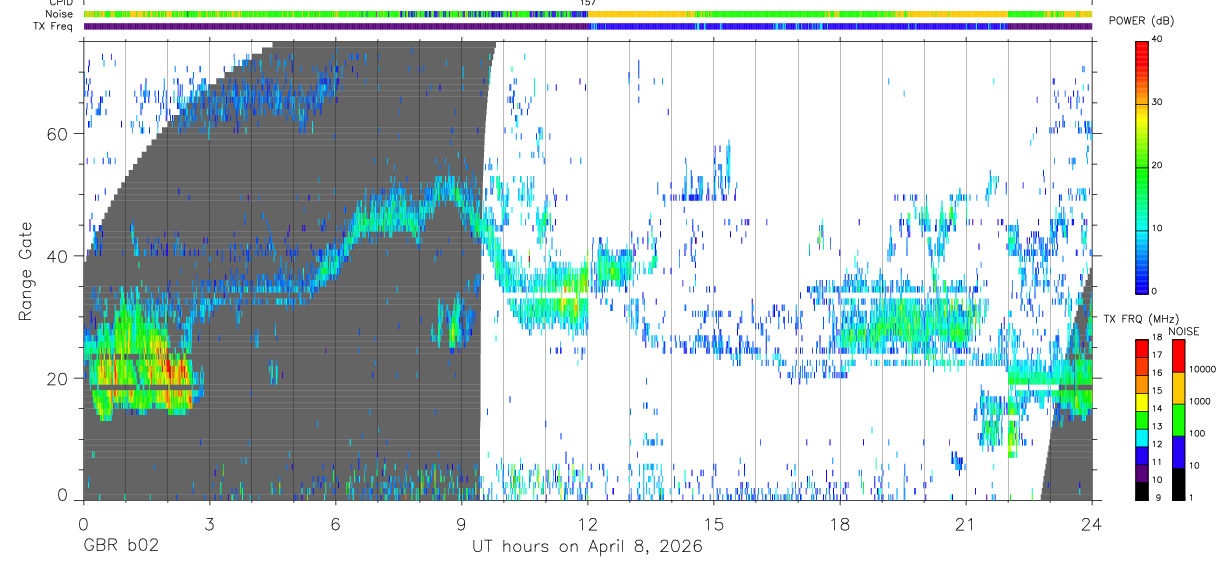This screenshot has height=567, width=1228.
Task: Click the 30 tick on POWER scale
Action: click(x=1158, y=103)
